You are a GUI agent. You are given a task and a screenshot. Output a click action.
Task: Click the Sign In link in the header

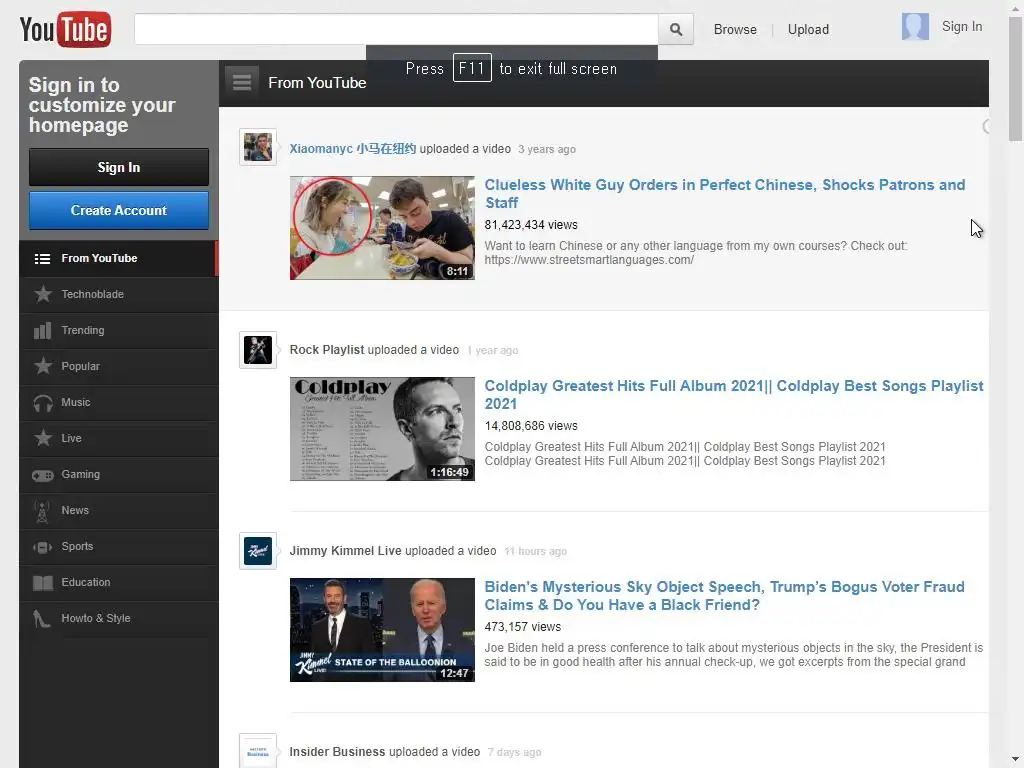[961, 27]
